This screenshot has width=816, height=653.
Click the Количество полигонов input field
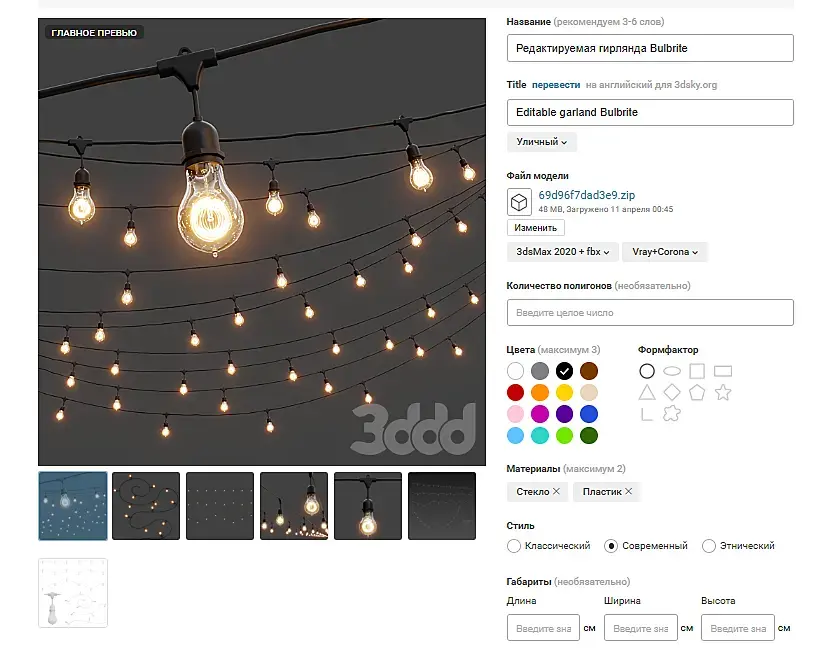(650, 313)
